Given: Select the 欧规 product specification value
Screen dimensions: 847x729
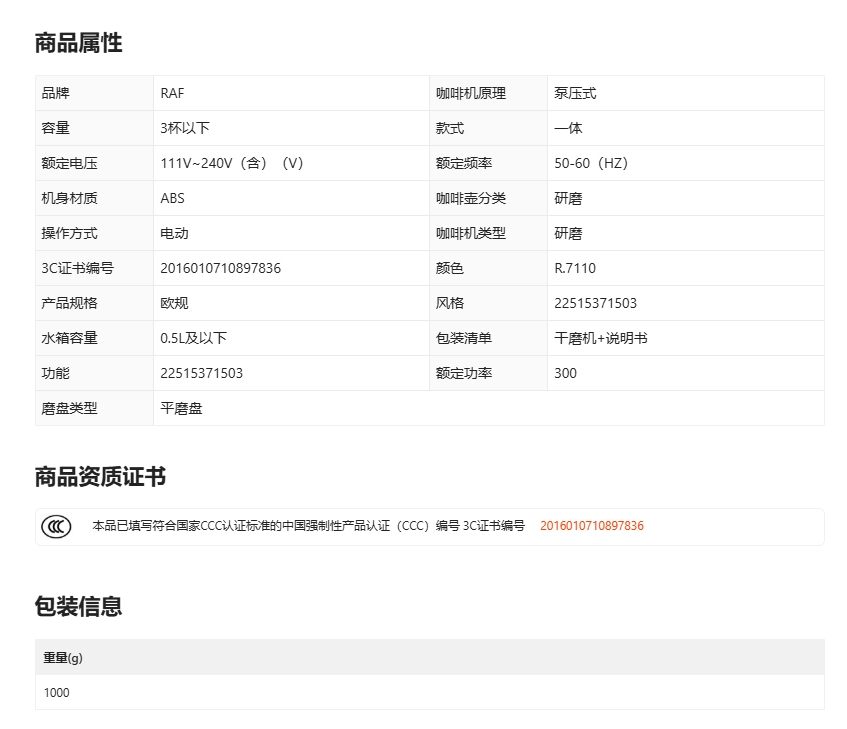Looking at the screenshot, I should tap(174, 303).
